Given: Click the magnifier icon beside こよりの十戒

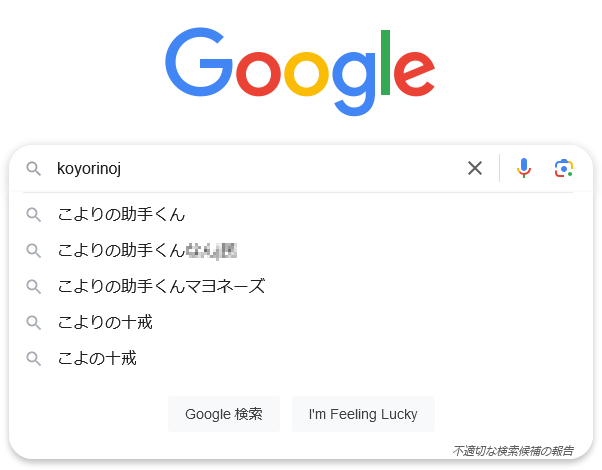Looking at the screenshot, I should tap(34, 322).
